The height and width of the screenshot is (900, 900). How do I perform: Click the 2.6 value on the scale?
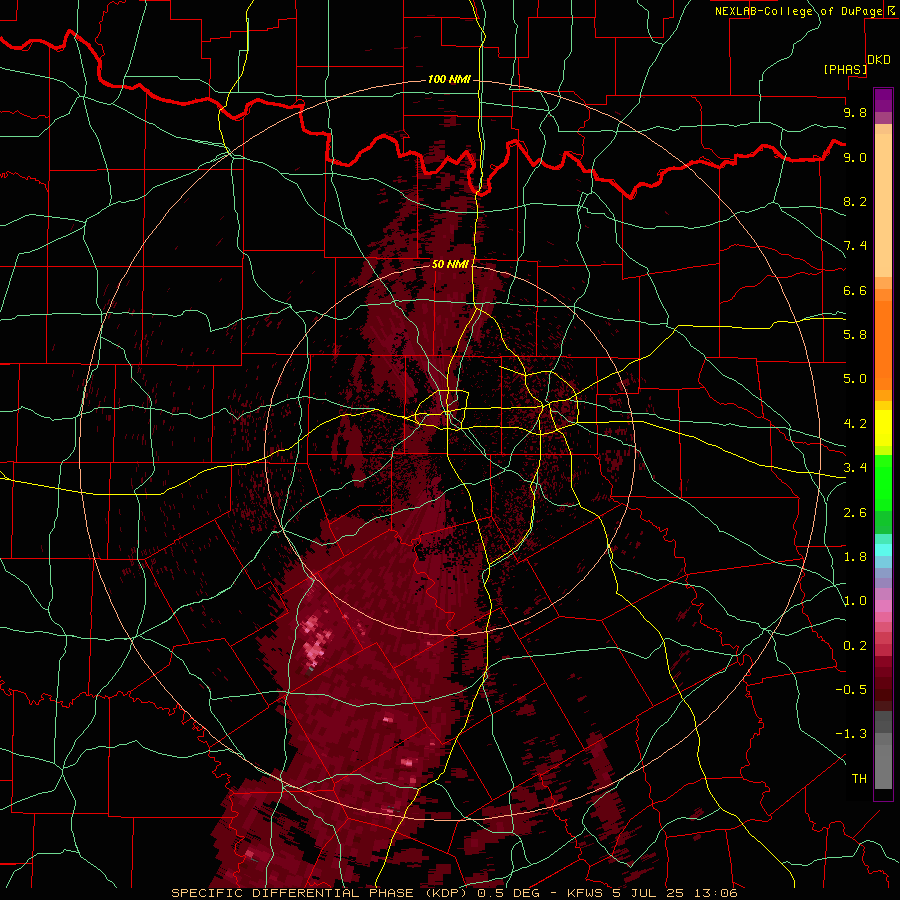click(855, 513)
